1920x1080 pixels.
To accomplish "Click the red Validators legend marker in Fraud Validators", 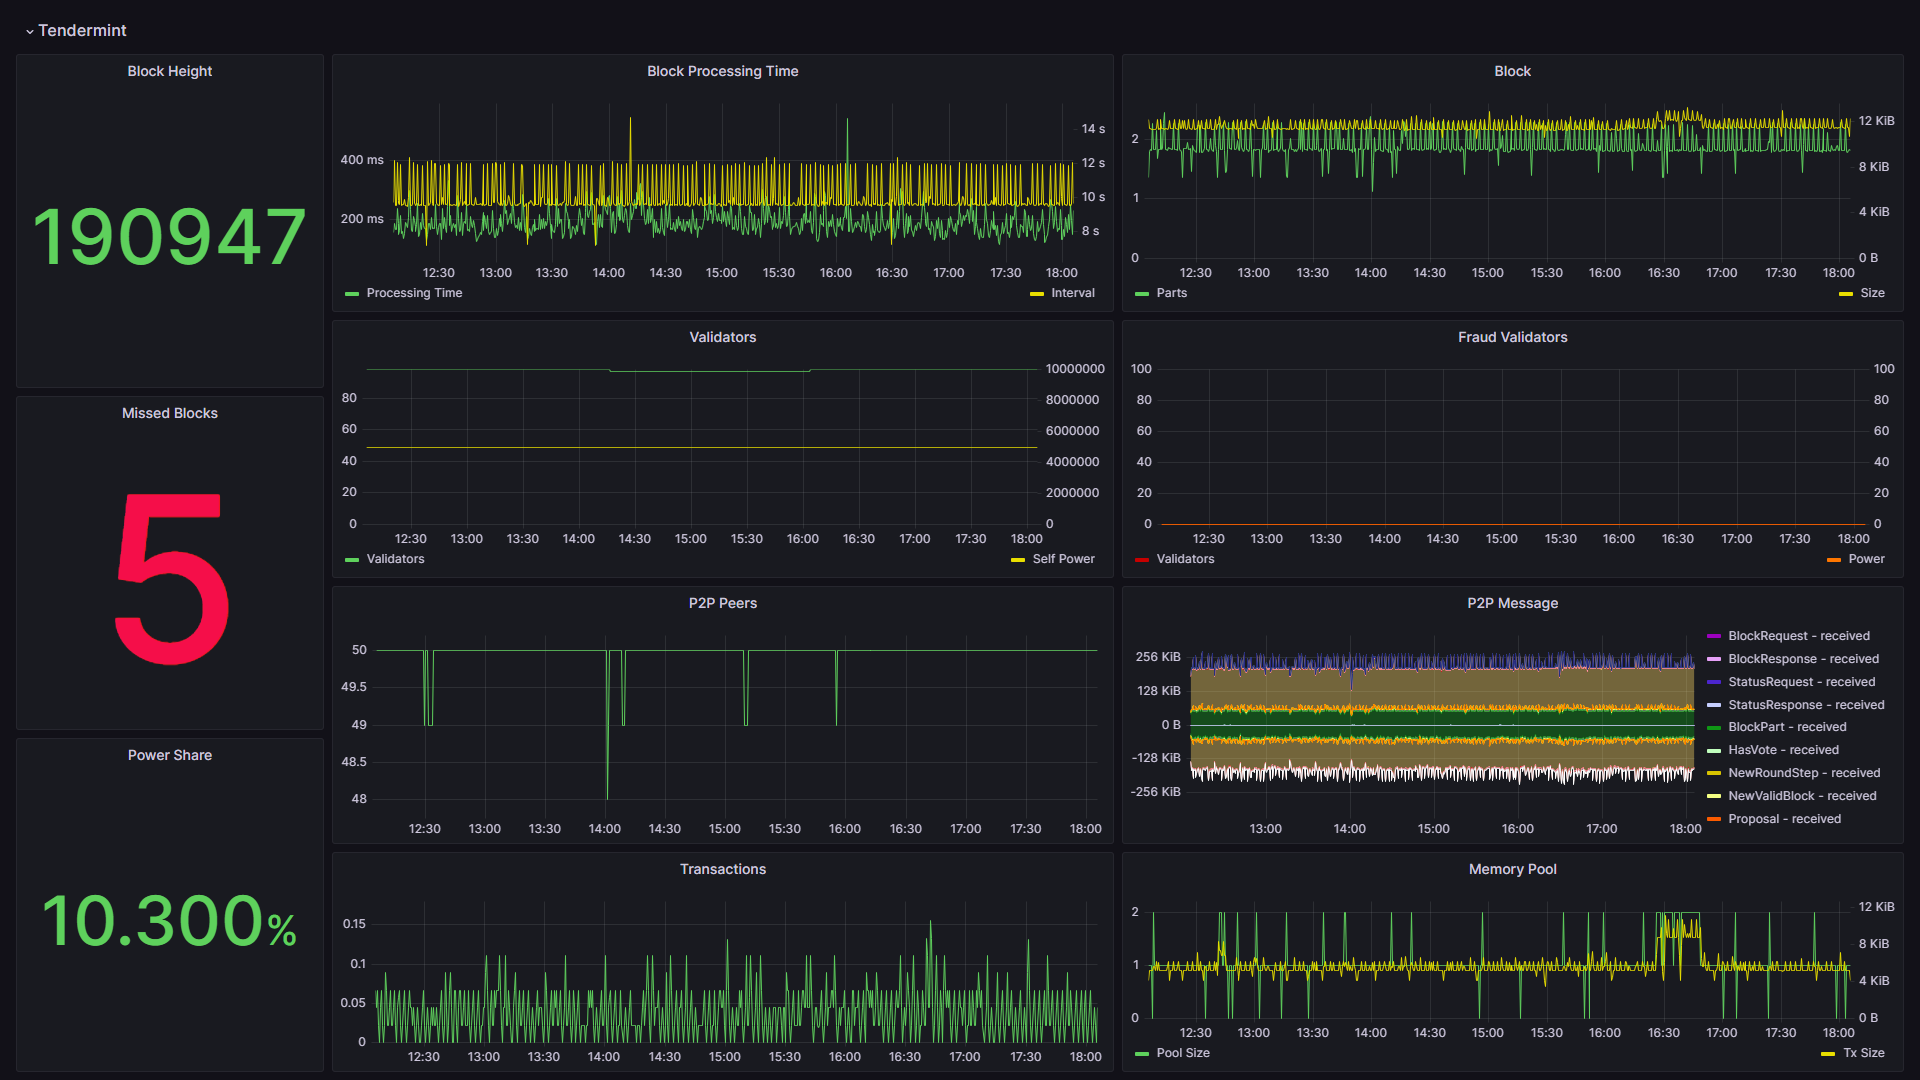I will tap(1142, 560).
